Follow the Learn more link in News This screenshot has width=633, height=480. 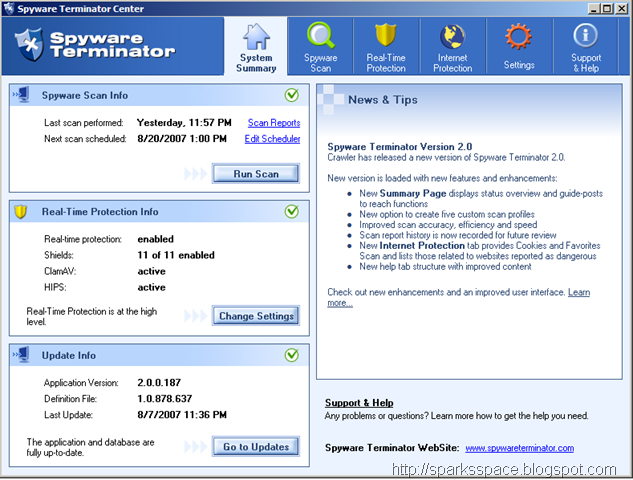point(579,292)
